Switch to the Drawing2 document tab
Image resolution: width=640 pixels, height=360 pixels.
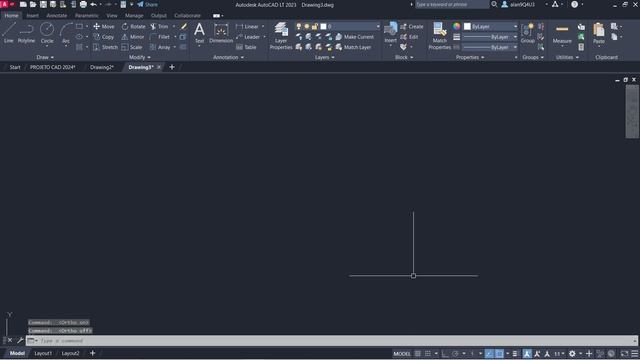click(102, 67)
